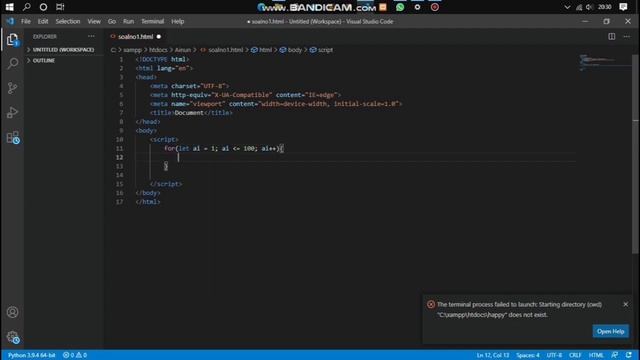Click the errors and warnings count in status bar
This screenshot has width=640, height=360.
tap(75, 355)
